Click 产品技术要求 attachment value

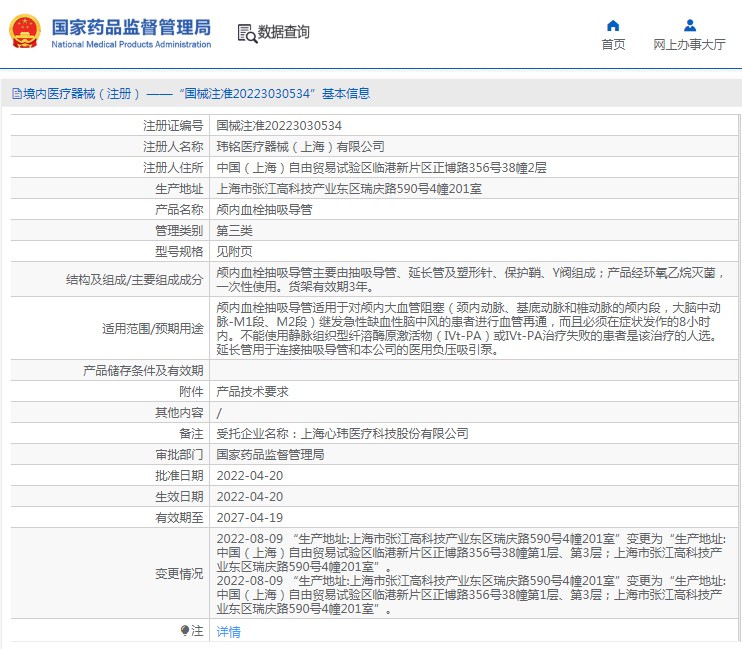pos(252,391)
